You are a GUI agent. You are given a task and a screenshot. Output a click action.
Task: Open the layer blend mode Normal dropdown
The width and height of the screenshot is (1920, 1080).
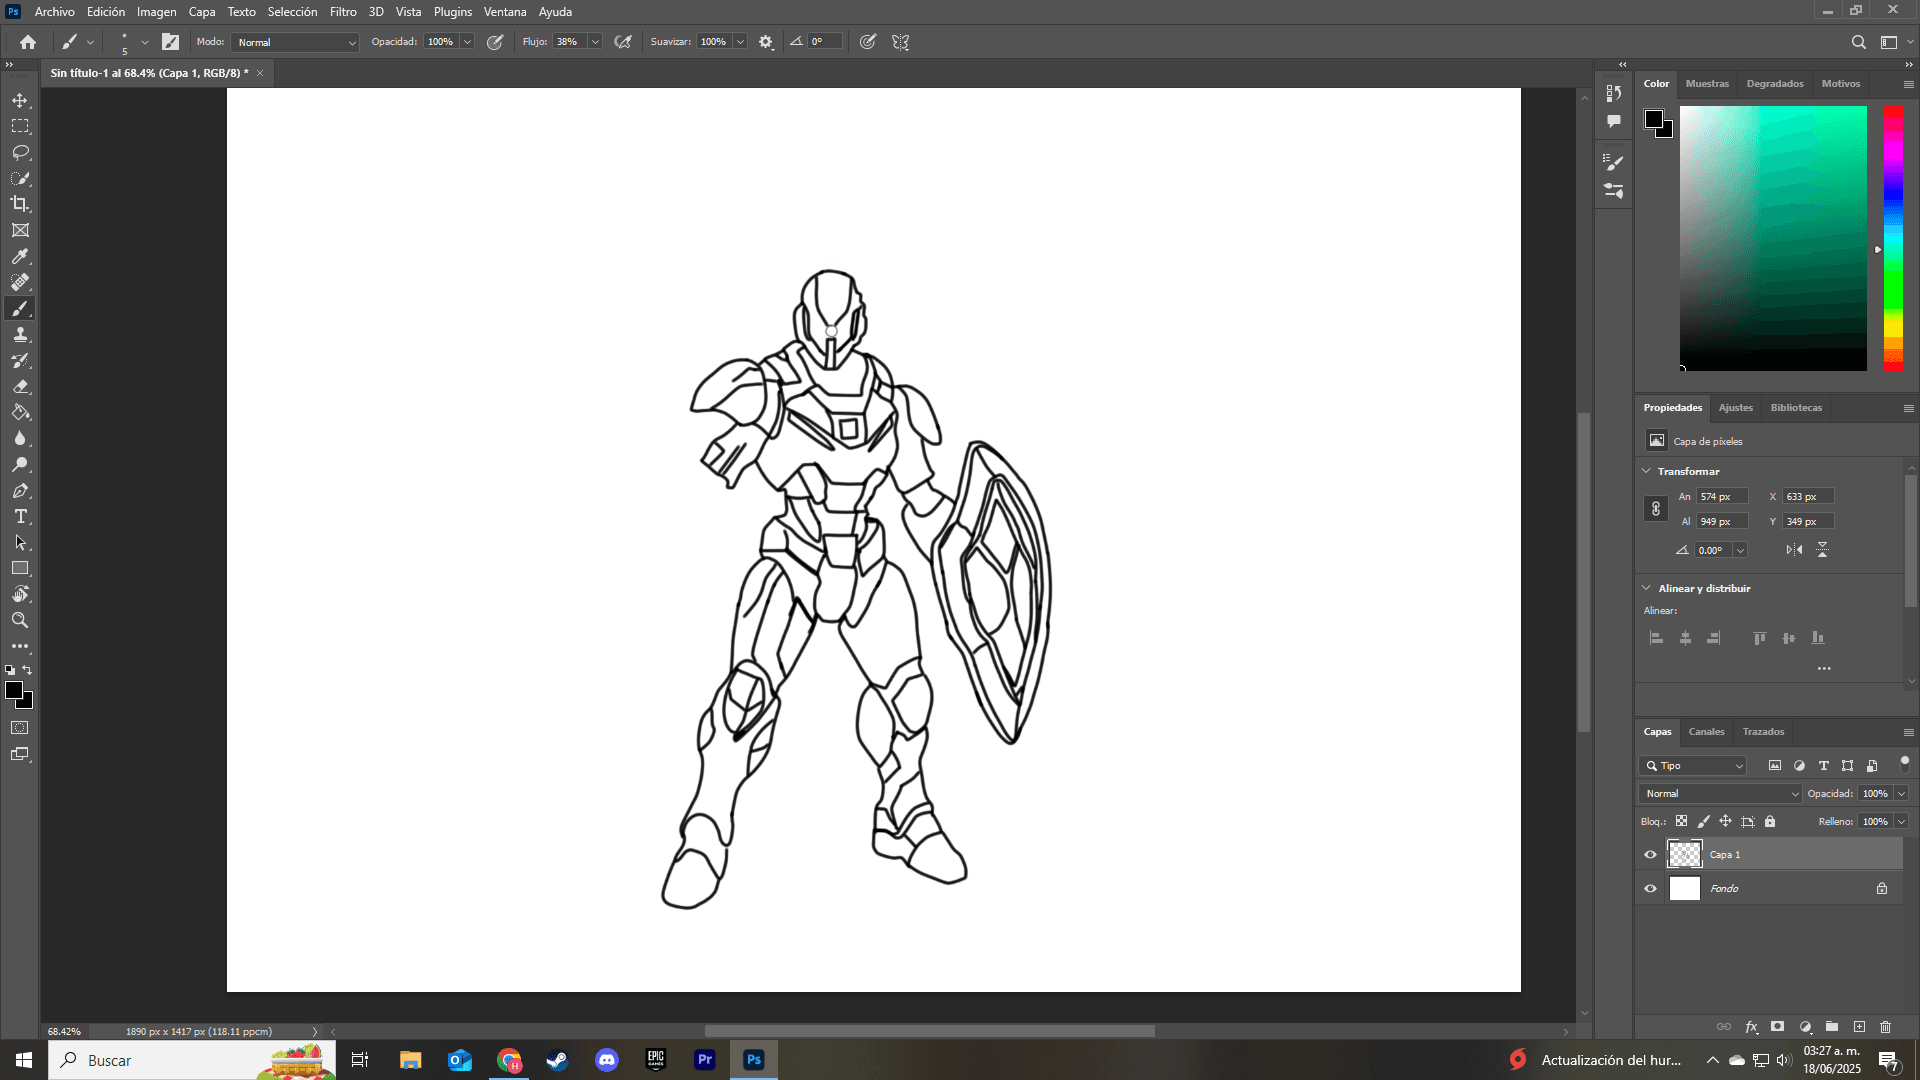1719,794
